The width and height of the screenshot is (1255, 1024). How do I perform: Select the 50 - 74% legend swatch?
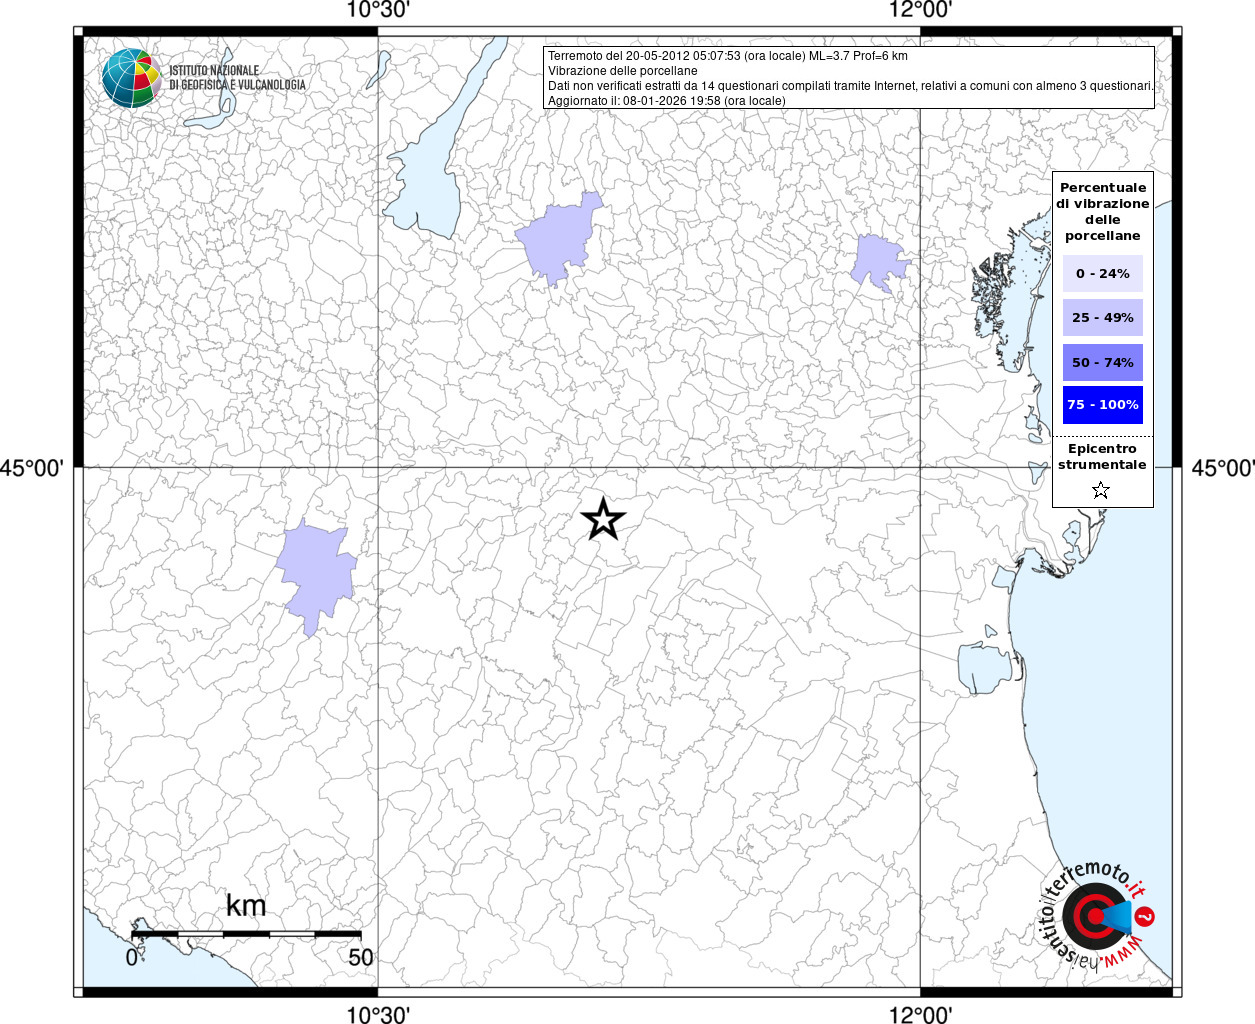click(1103, 362)
